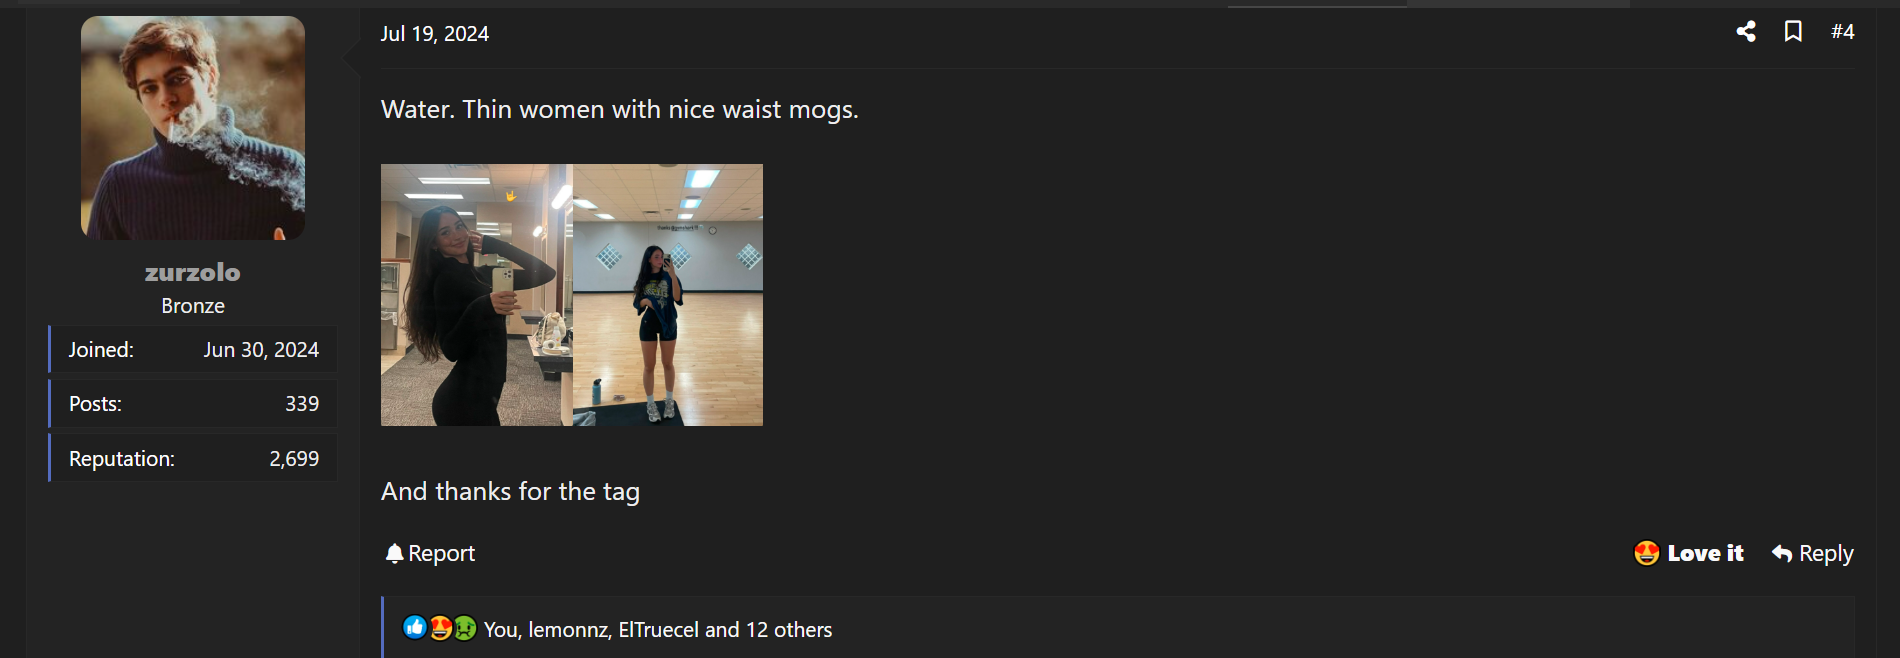Image resolution: width=1900 pixels, height=658 pixels.
Task: Click the heart-eyes reaction in reactions bar
Action: [440, 628]
